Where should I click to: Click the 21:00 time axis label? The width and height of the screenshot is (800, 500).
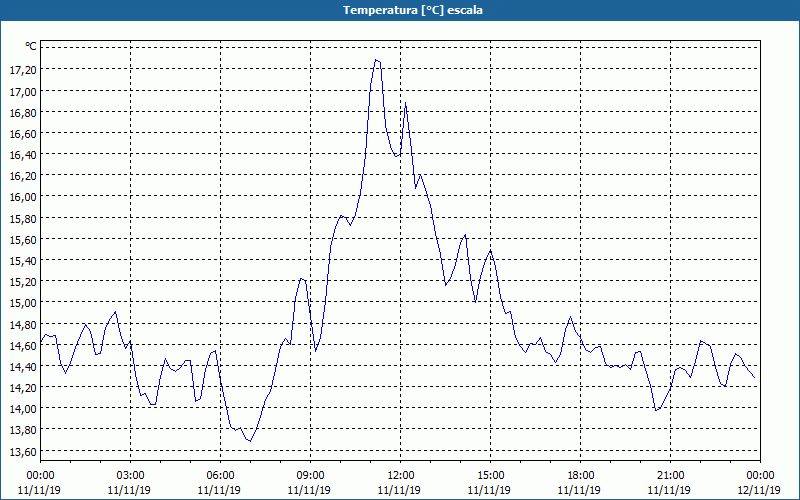tap(670, 476)
